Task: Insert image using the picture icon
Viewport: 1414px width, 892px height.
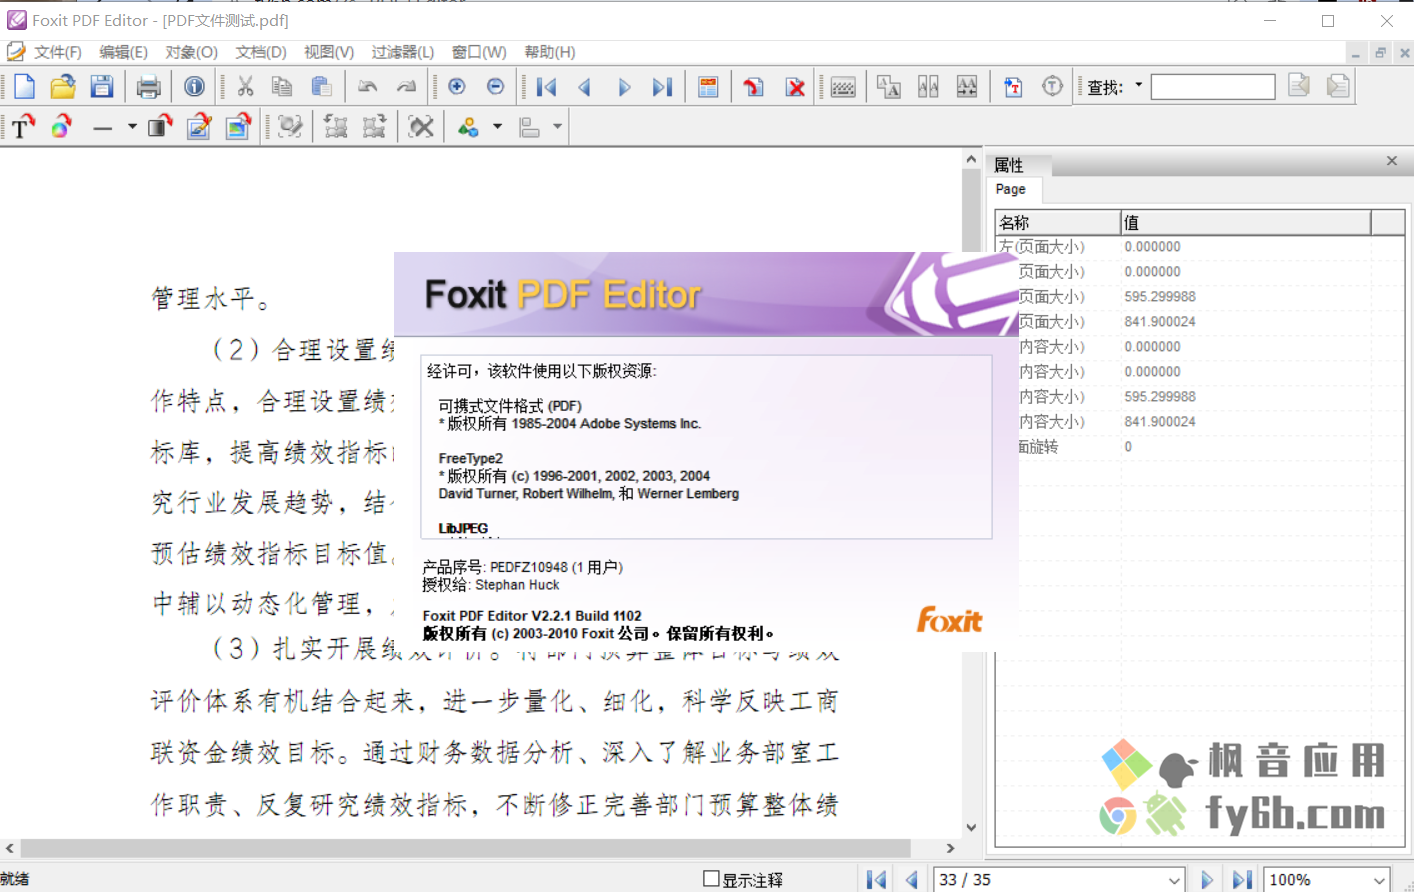Action: click(x=238, y=127)
